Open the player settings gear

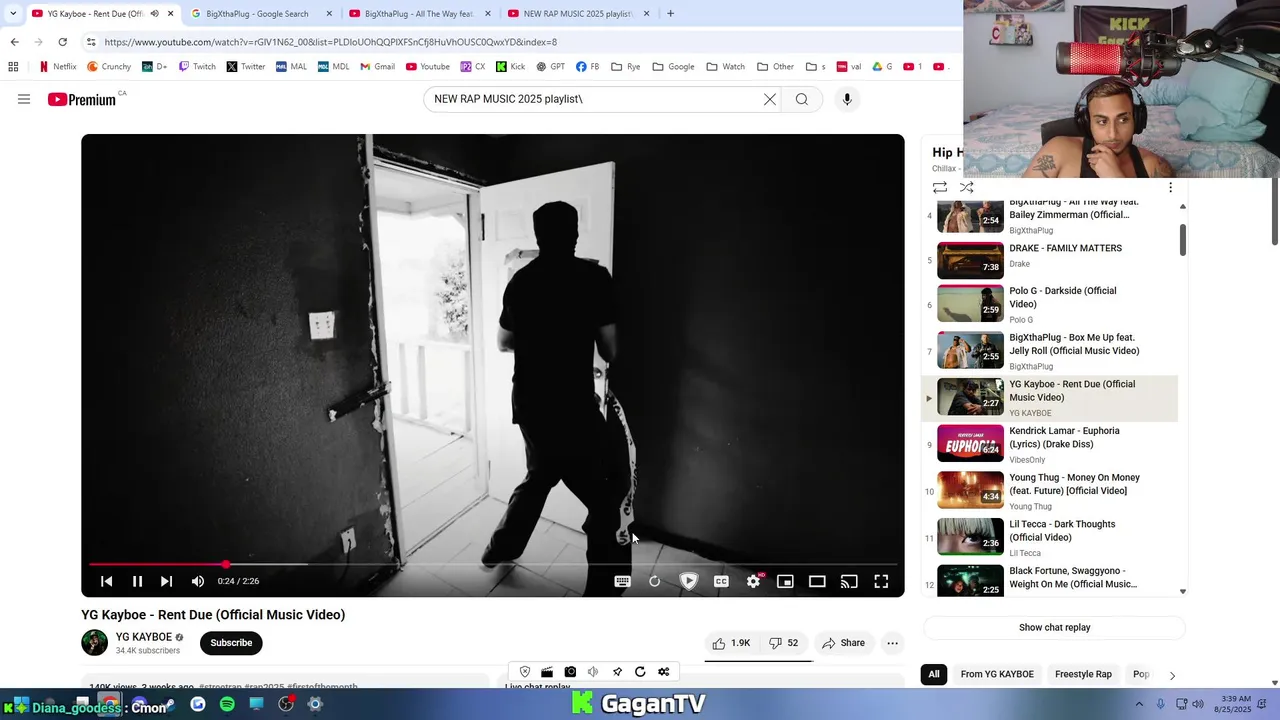[x=753, y=581]
